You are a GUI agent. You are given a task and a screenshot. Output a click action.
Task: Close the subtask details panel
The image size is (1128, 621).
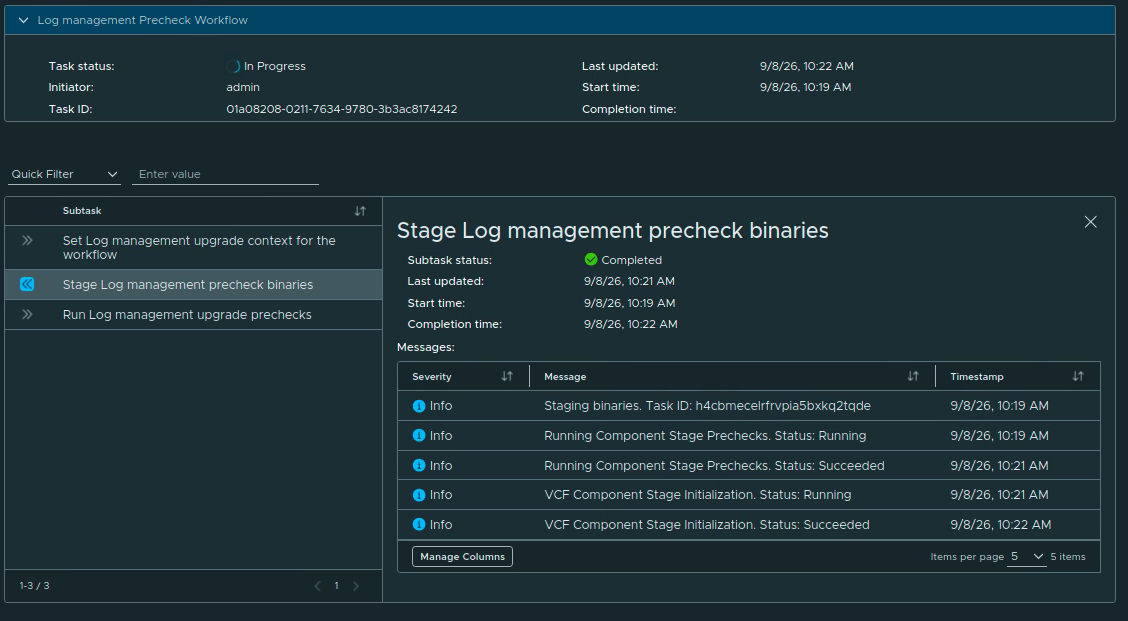pos(1091,222)
